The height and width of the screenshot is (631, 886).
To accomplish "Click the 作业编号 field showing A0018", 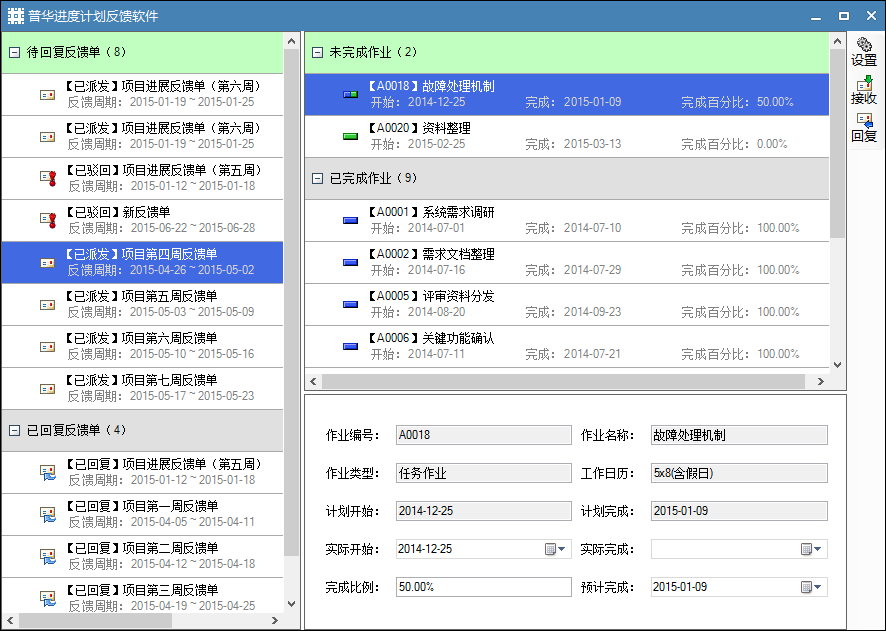I will [x=484, y=435].
